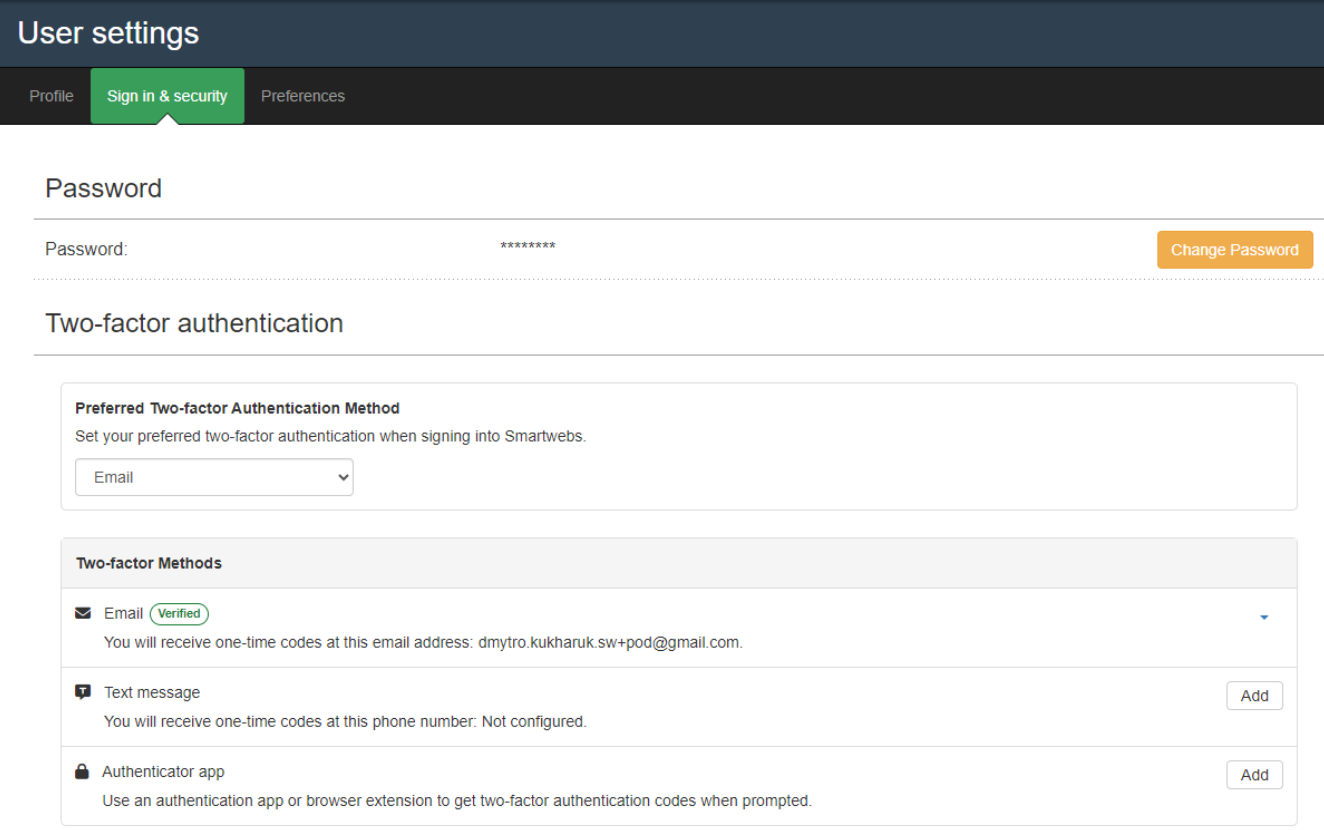Click the Two-factor Methods panel header
This screenshot has width=1324, height=830.
tap(149, 563)
